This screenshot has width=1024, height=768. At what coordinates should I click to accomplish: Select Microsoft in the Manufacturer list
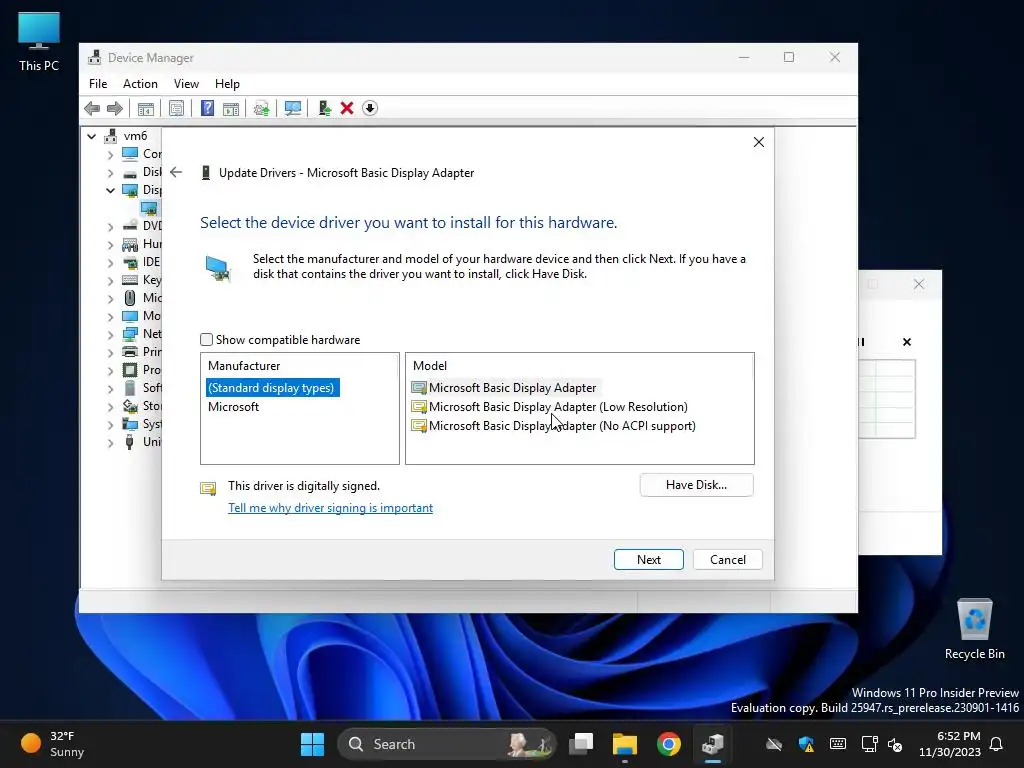[x=233, y=407]
